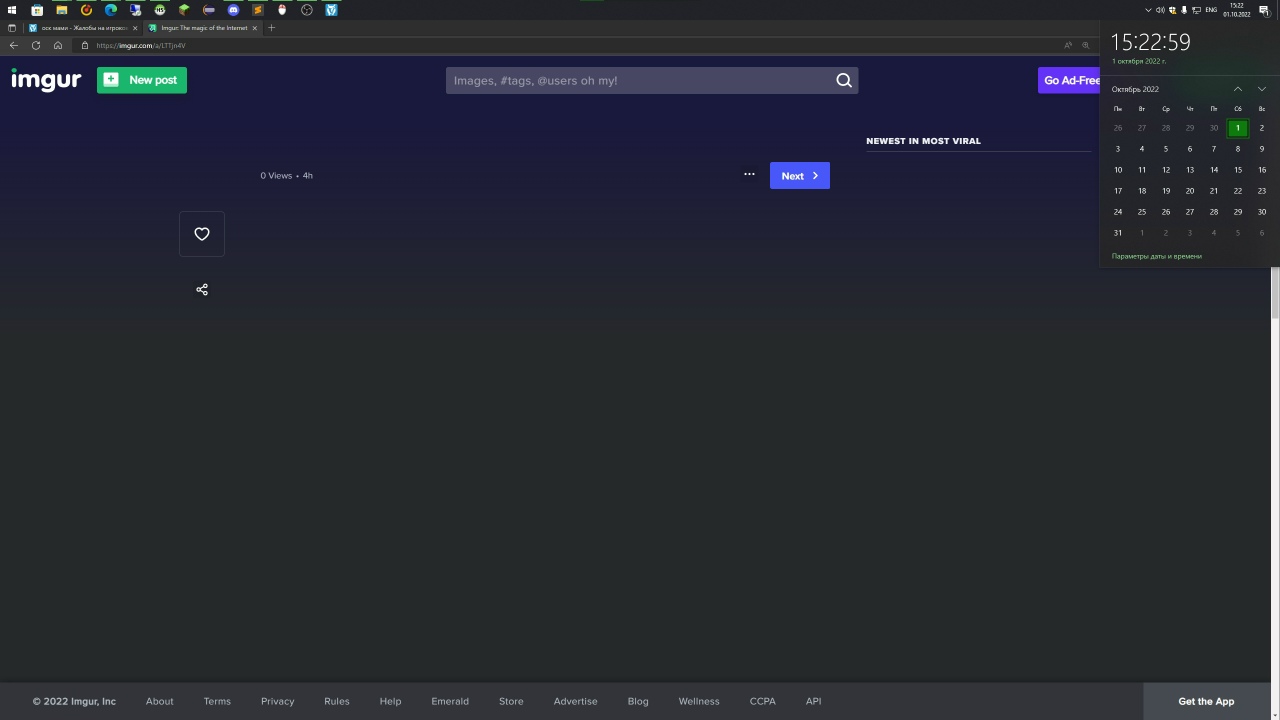1280x720 pixels.
Task: Open date and time settings link
Action: [1157, 256]
